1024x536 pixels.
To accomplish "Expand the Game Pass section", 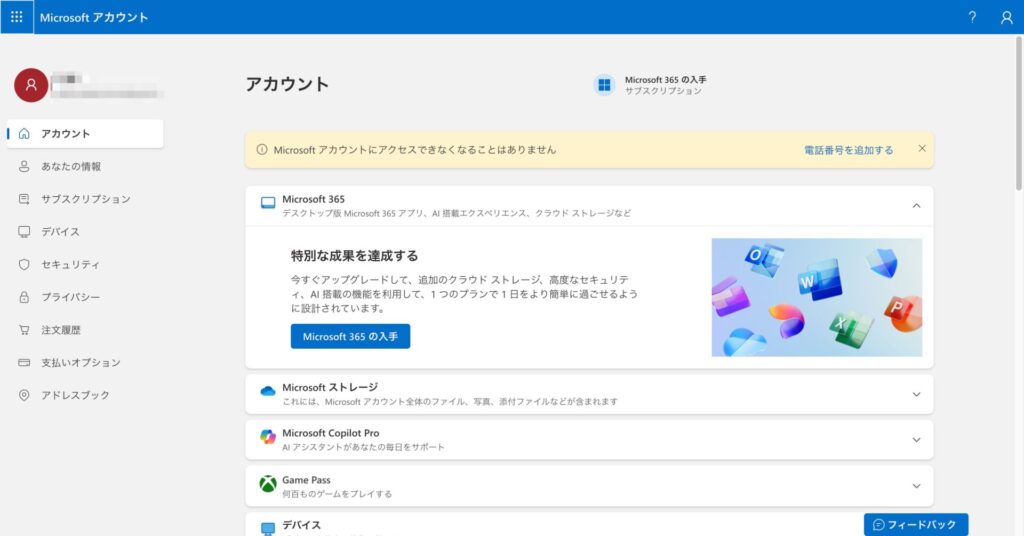I will 916,486.
